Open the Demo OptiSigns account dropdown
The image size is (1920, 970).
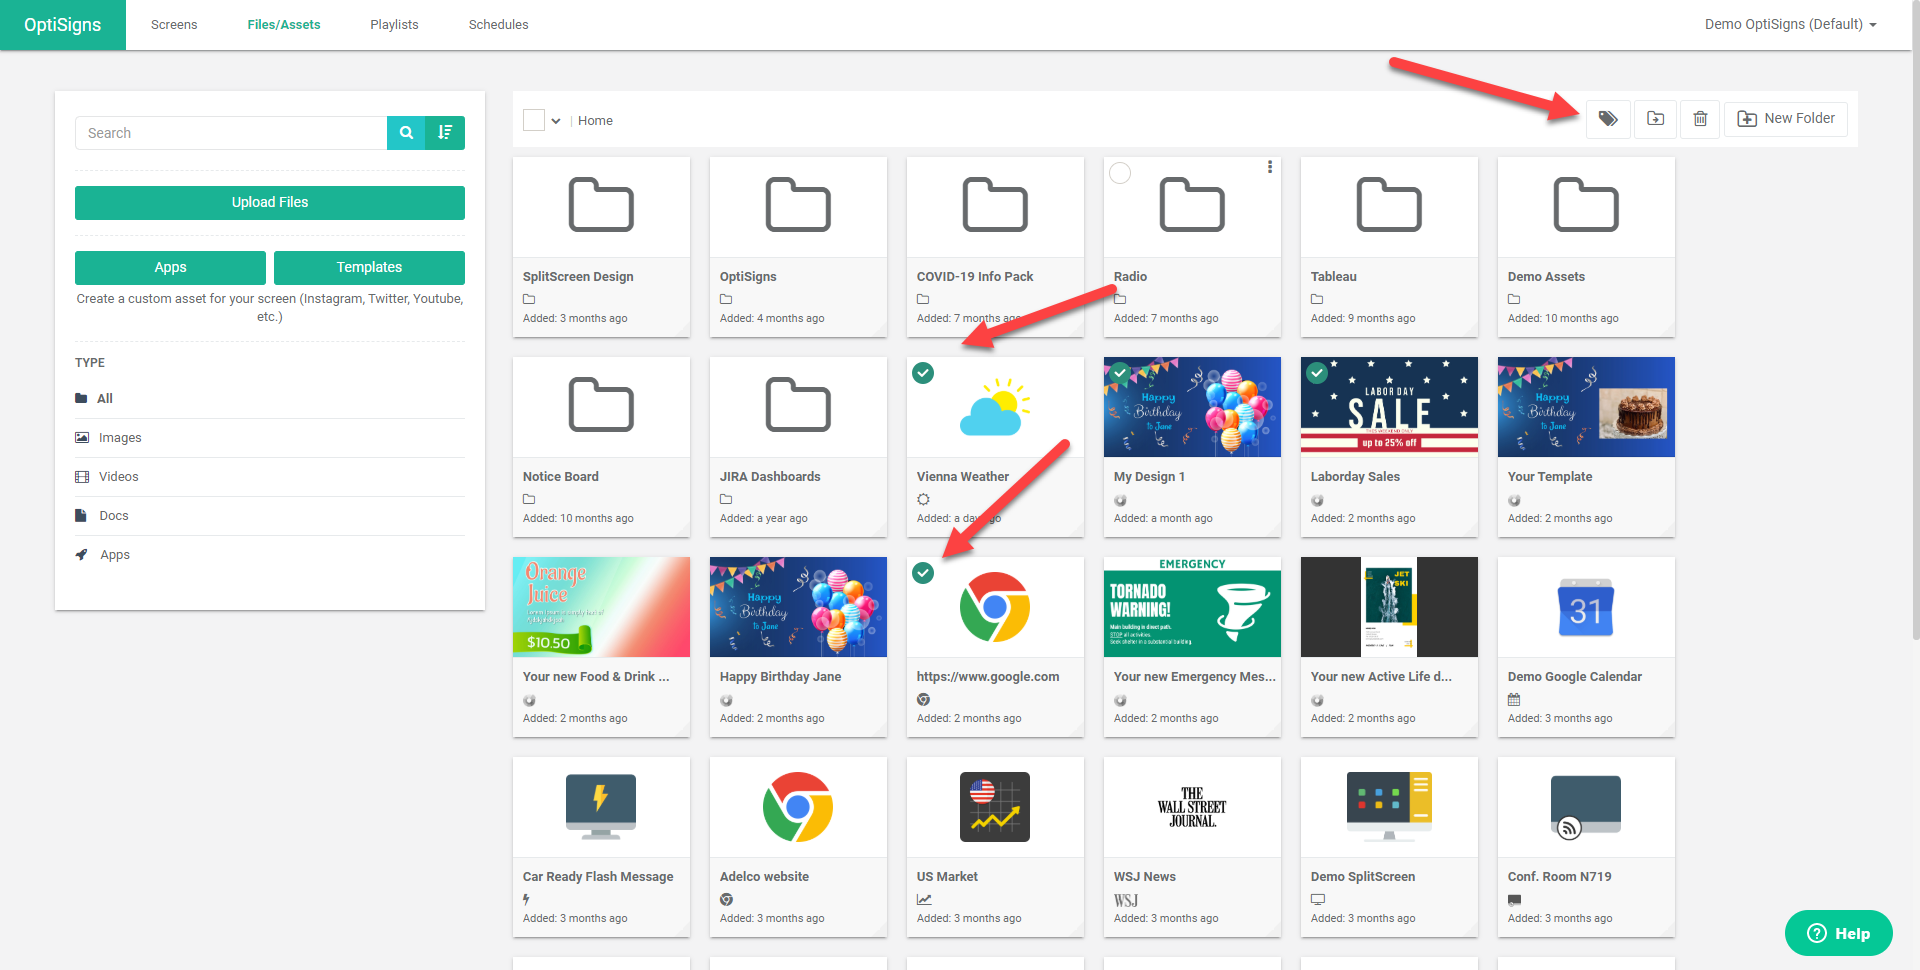[x=1790, y=24]
